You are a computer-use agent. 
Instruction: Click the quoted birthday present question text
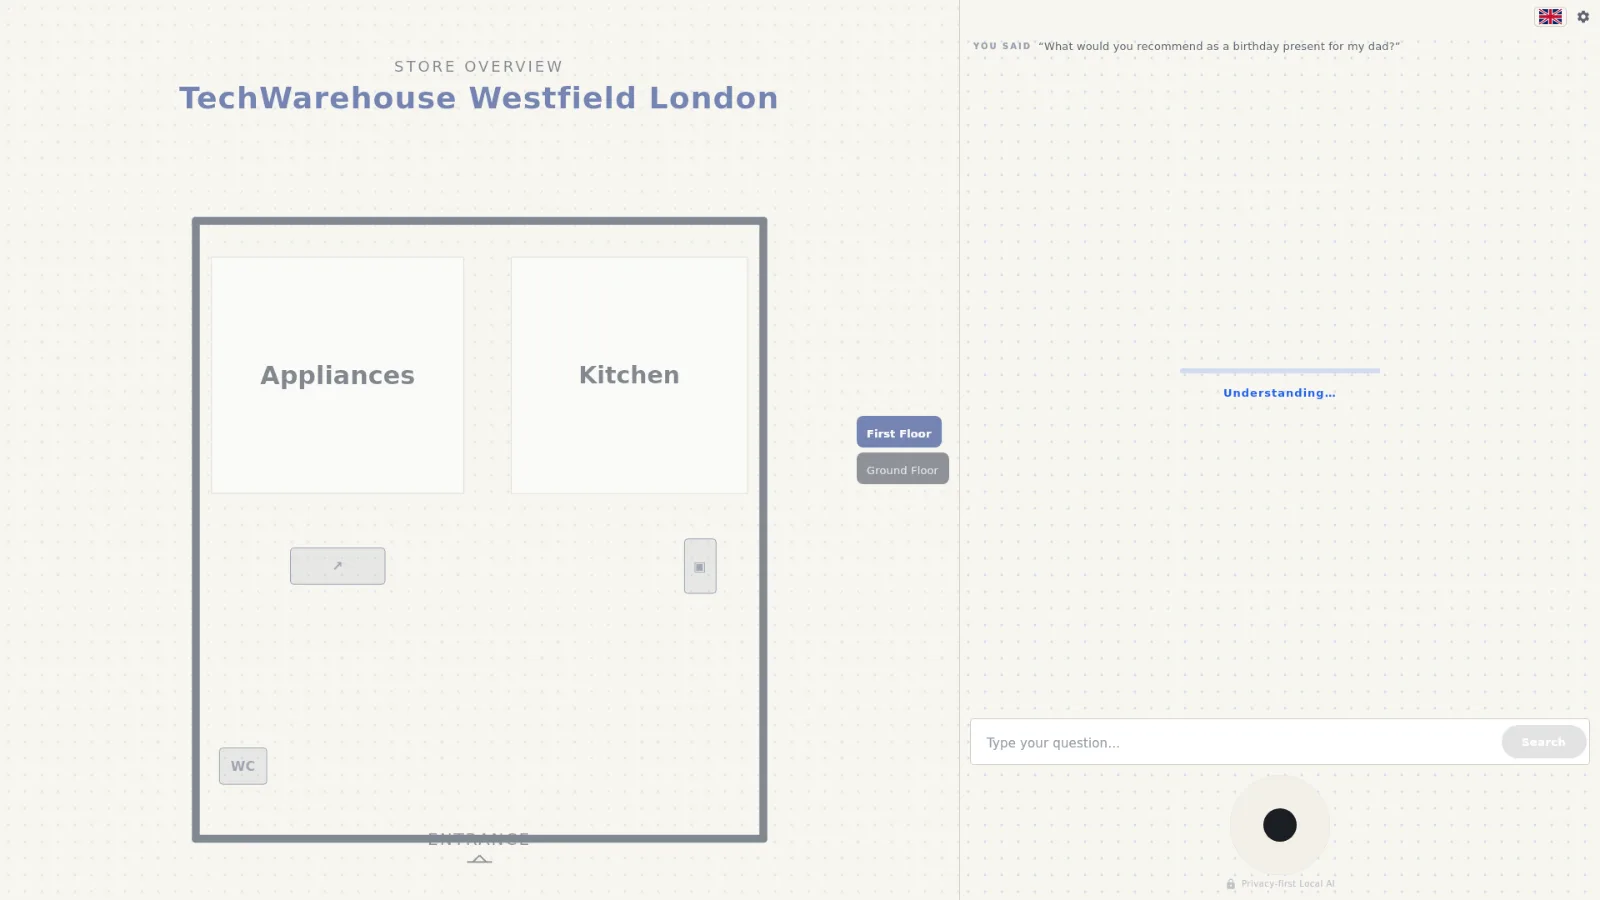point(1219,46)
